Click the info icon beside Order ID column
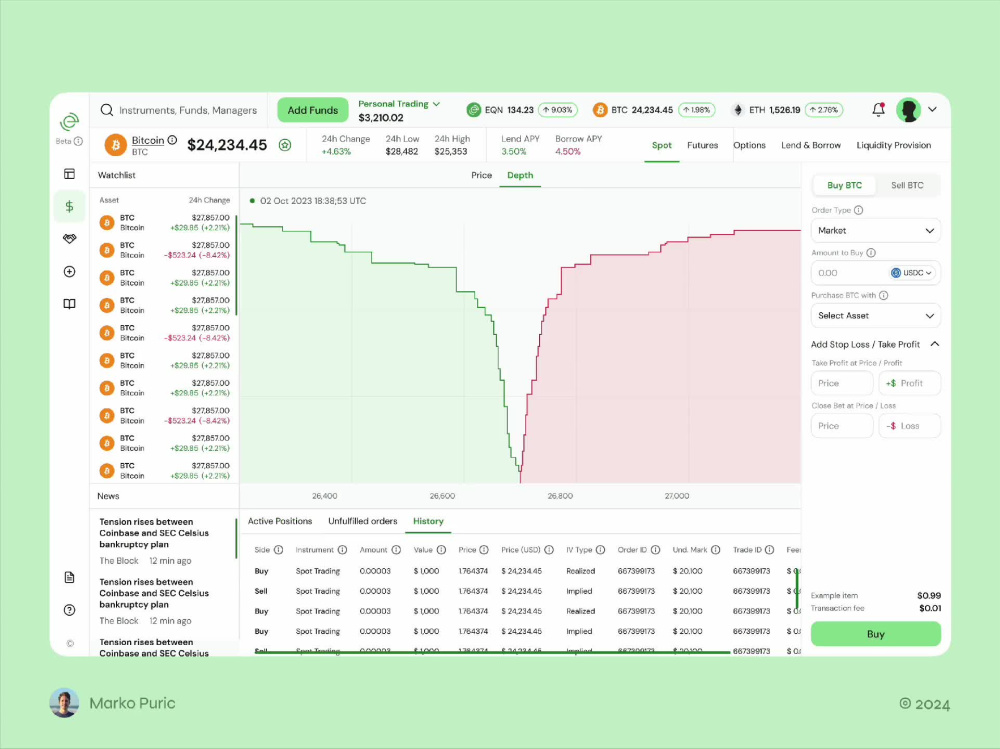 (656, 549)
